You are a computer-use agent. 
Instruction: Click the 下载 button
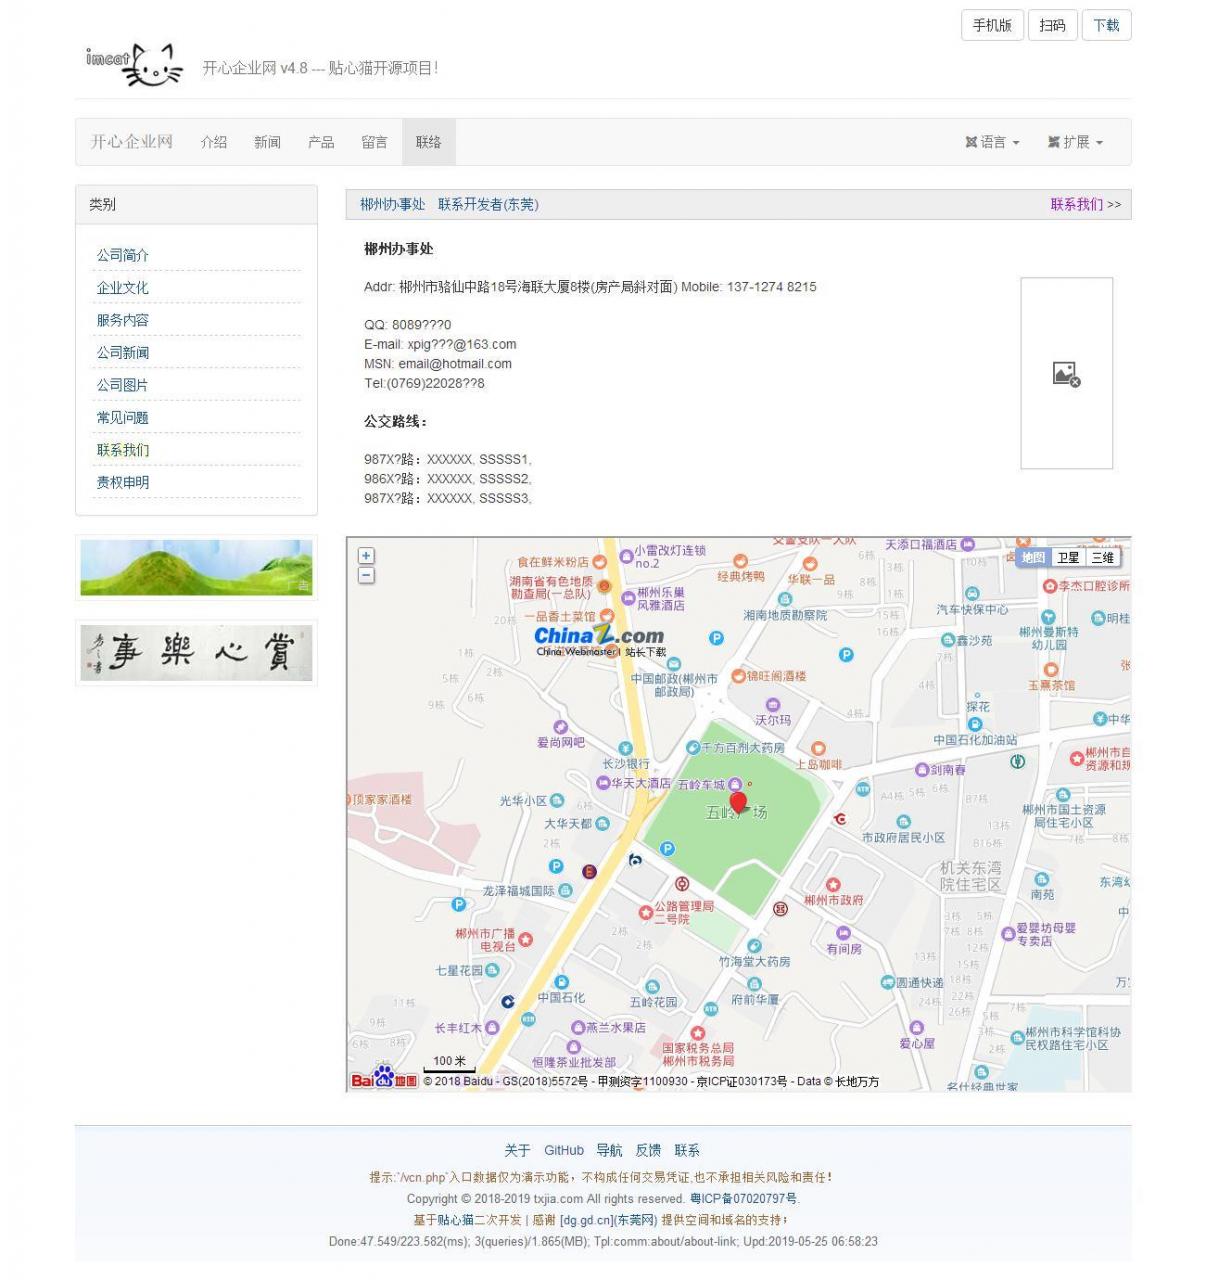tap(1106, 25)
